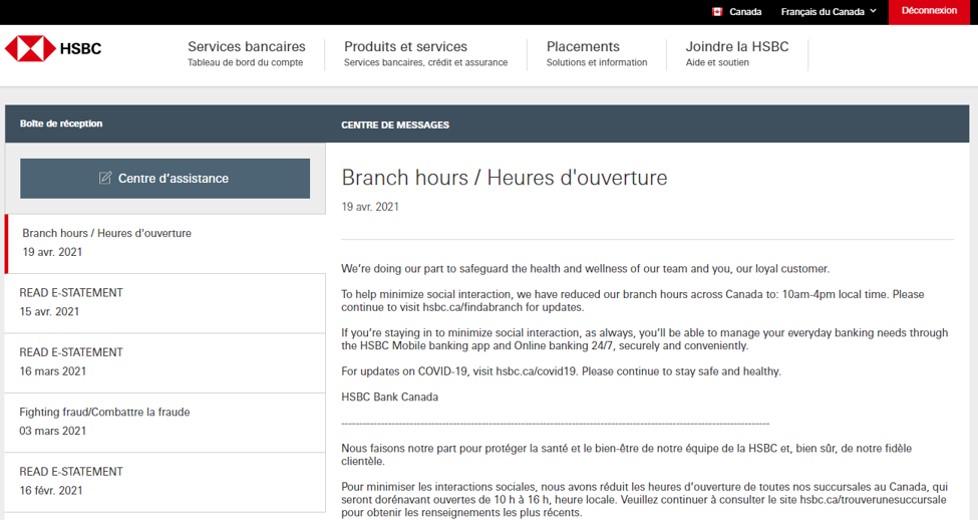Click Aide et soutien subtitle
This screenshot has height=520, width=978.
[x=717, y=62]
